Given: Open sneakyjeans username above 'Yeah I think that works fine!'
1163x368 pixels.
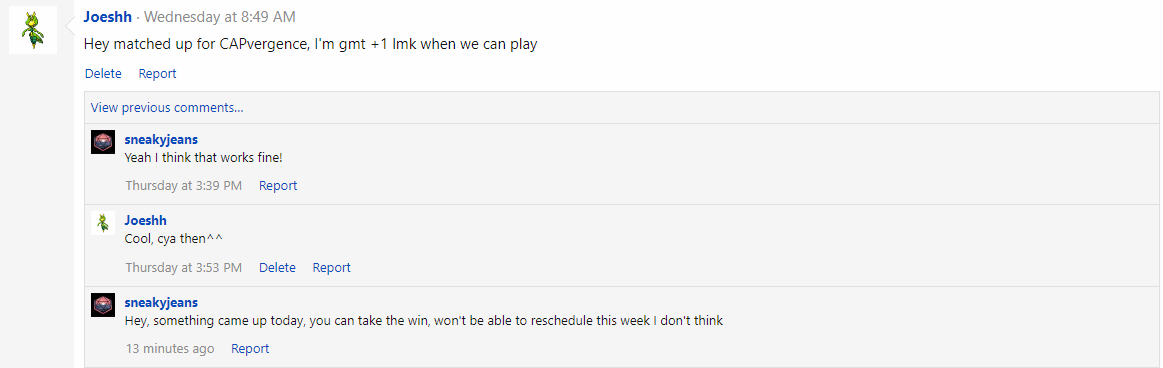Looking at the screenshot, I should [161, 139].
